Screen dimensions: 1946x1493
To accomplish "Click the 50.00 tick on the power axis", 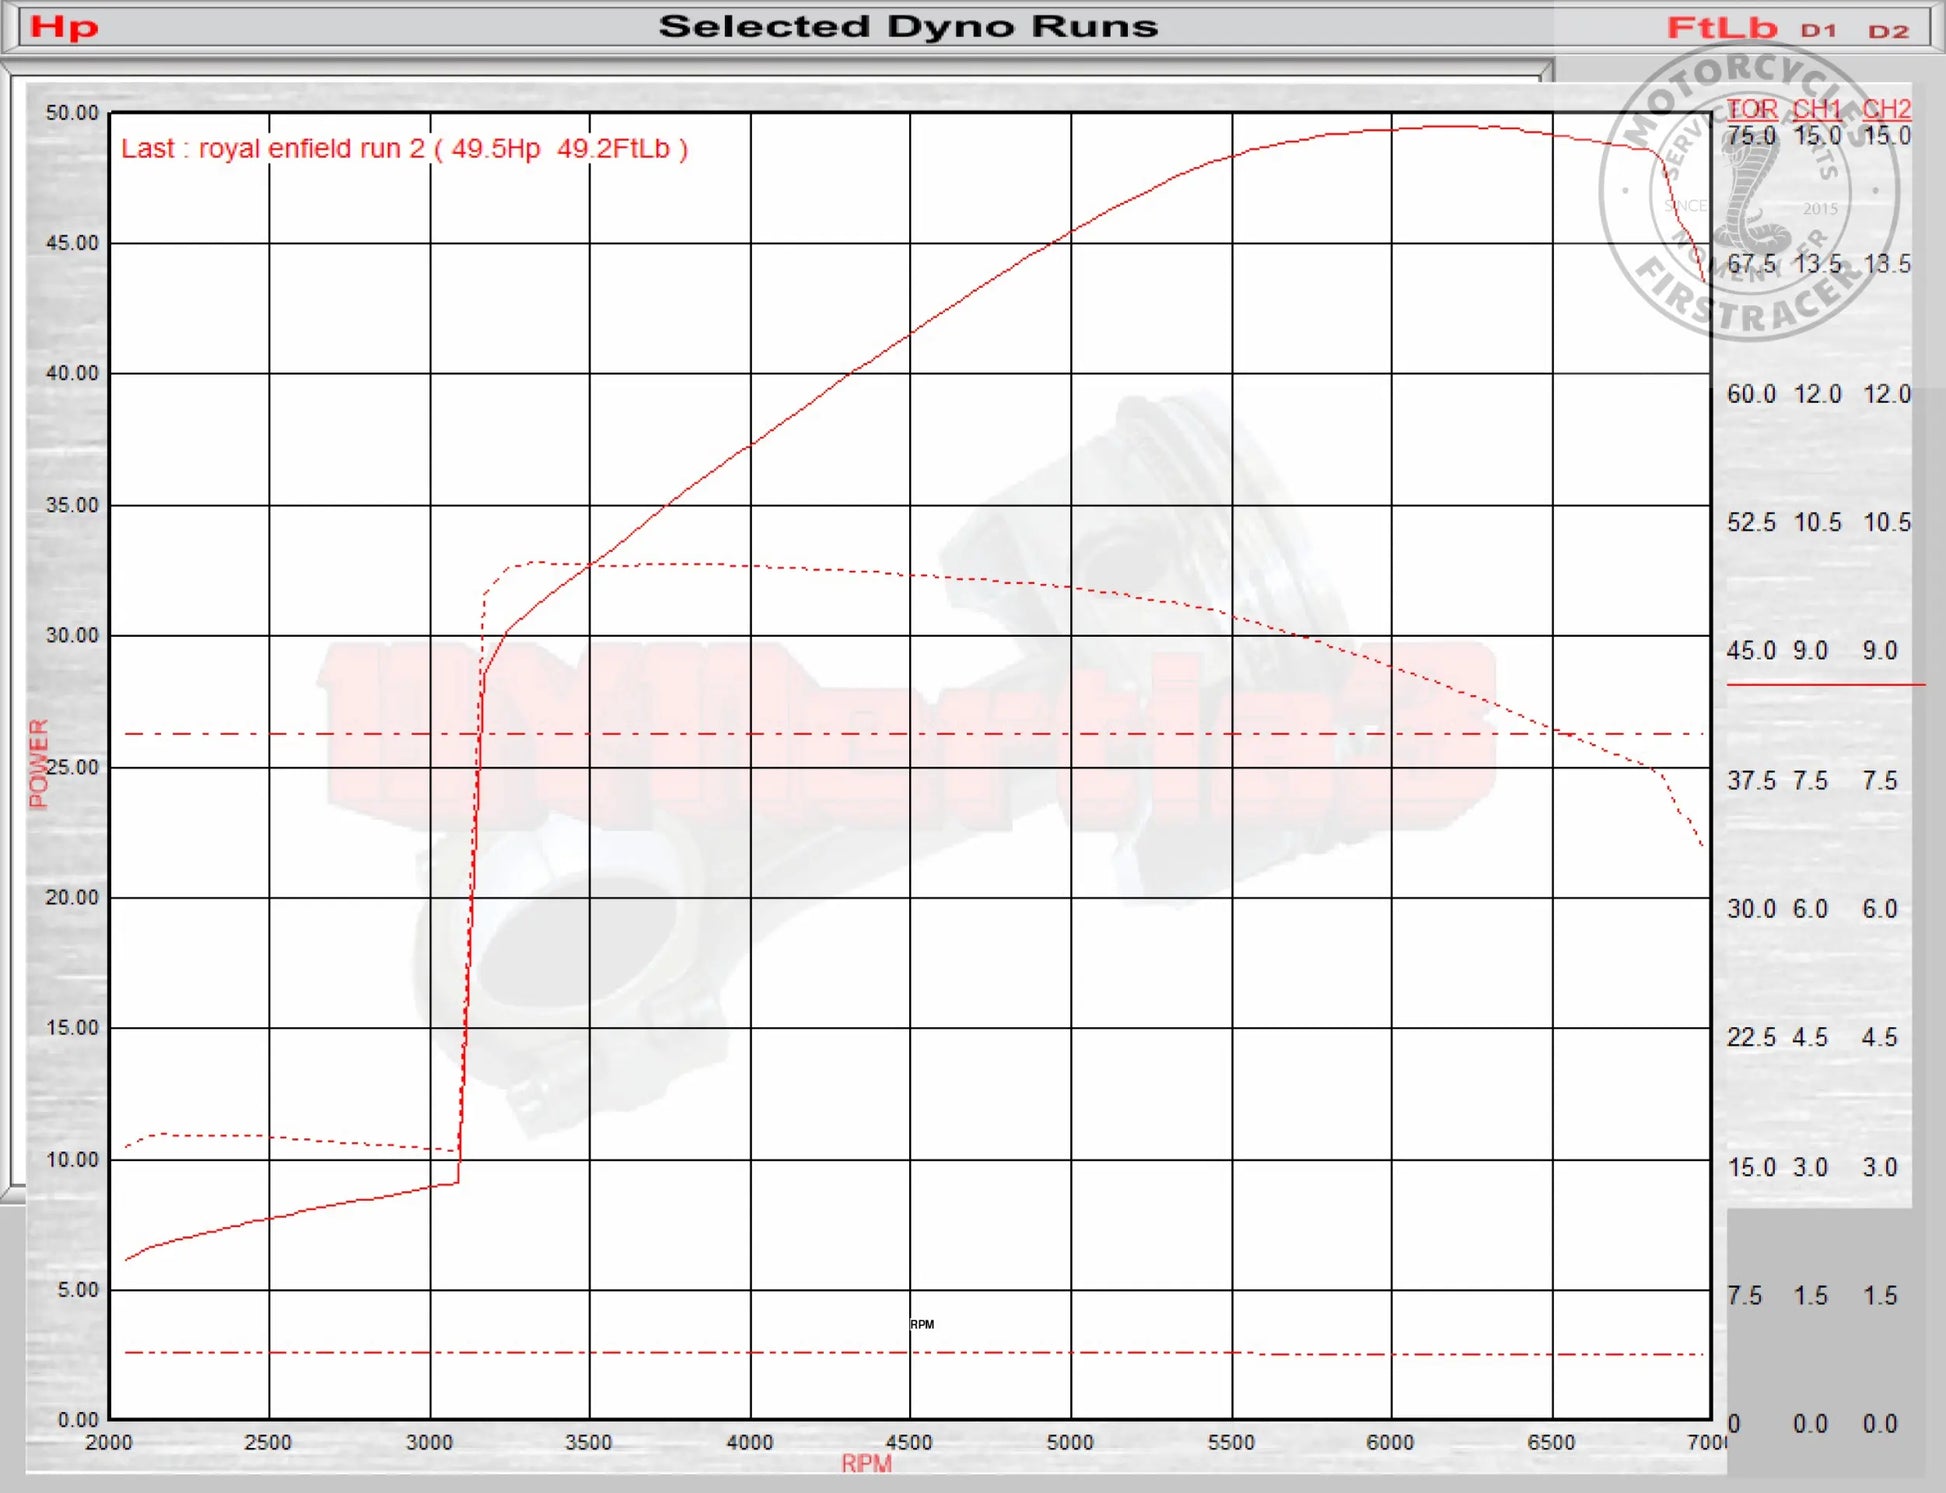I will click(72, 113).
